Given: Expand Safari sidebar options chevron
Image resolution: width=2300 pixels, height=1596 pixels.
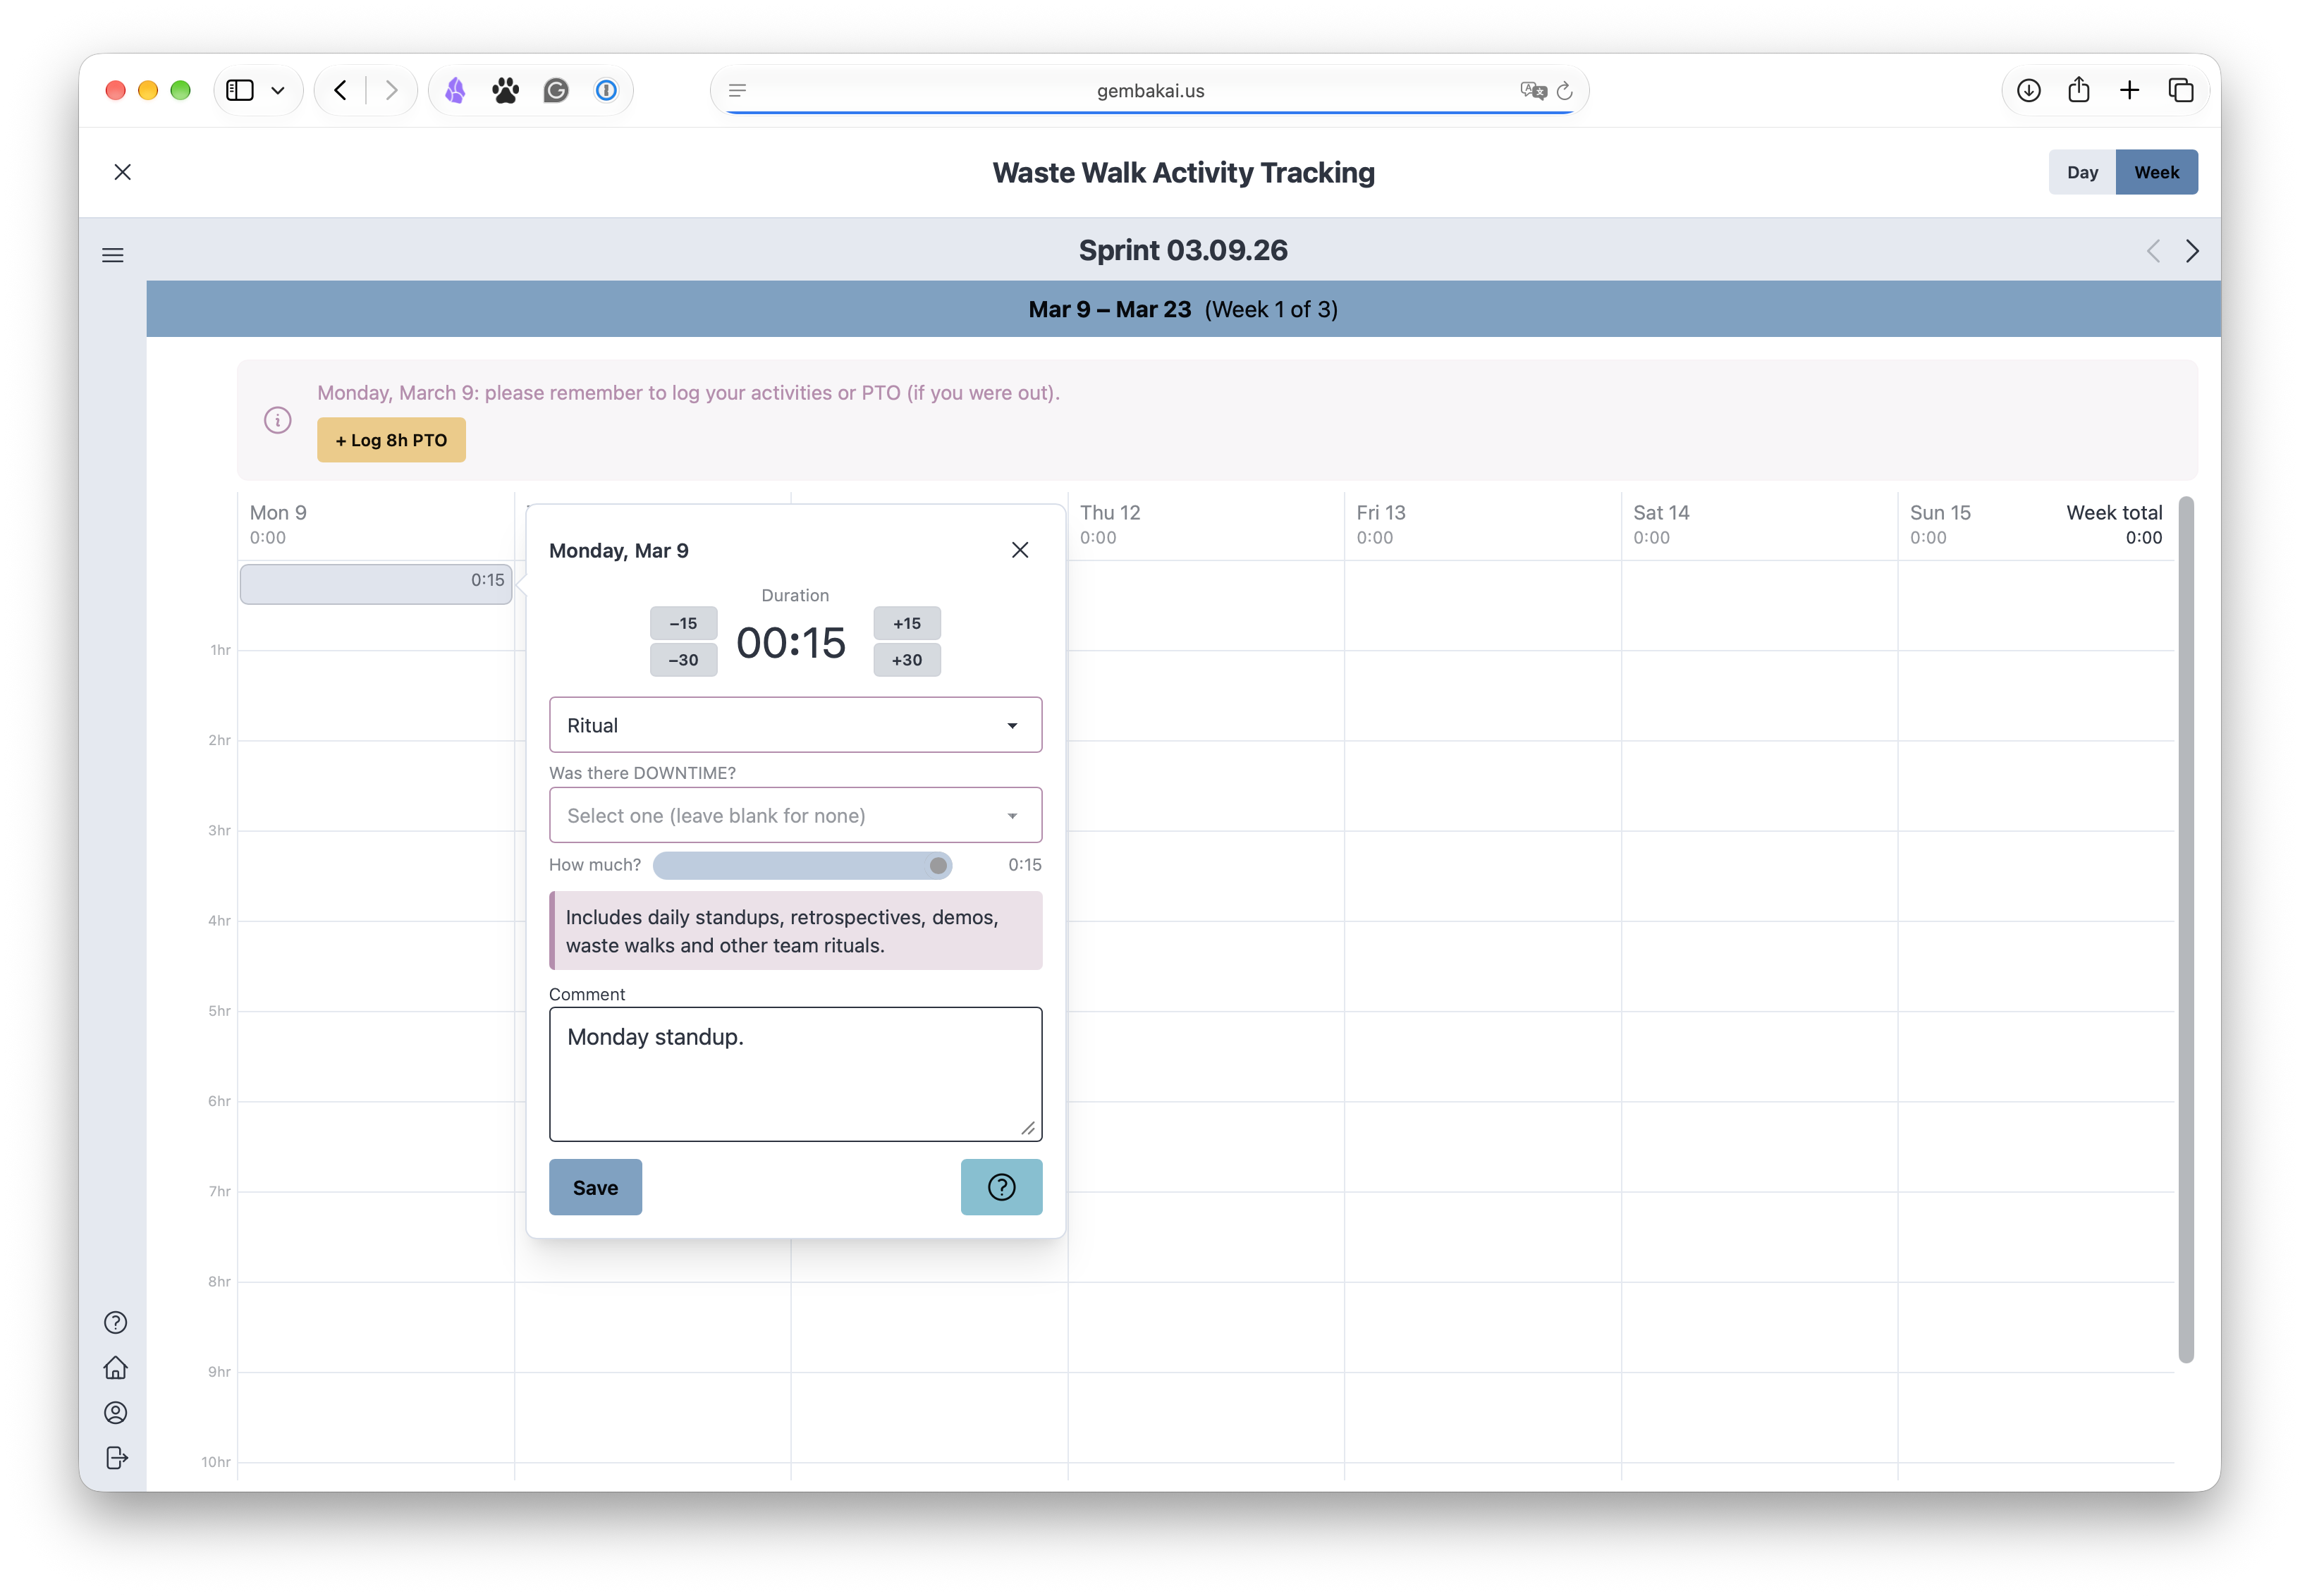Looking at the screenshot, I should click(278, 91).
